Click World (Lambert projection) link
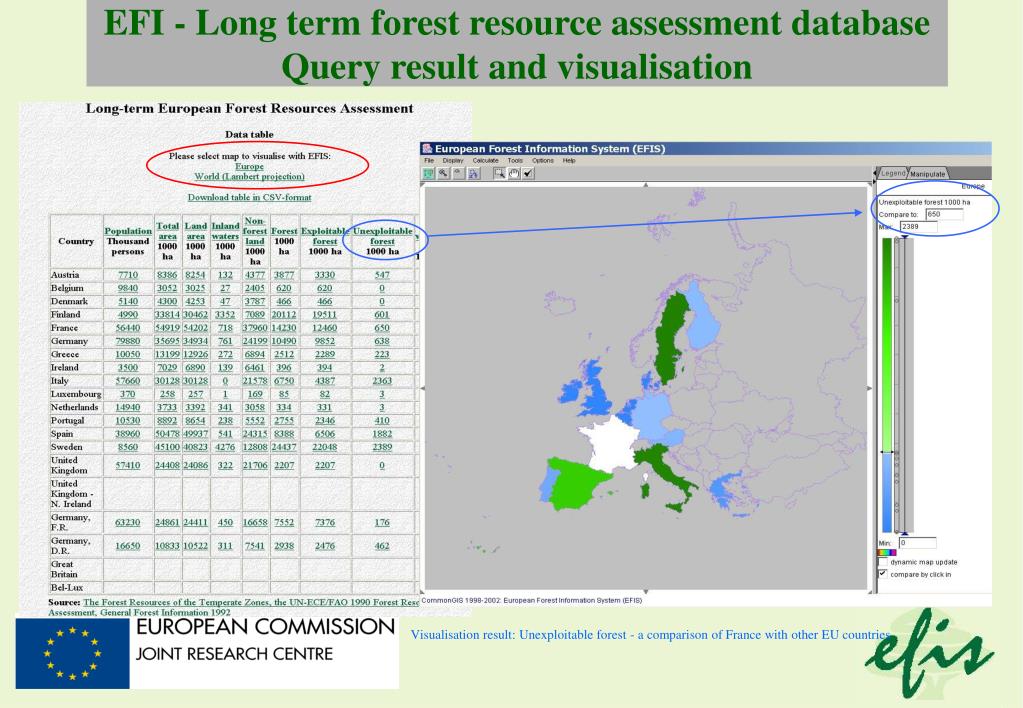The height and width of the screenshot is (708, 1023). click(x=249, y=176)
